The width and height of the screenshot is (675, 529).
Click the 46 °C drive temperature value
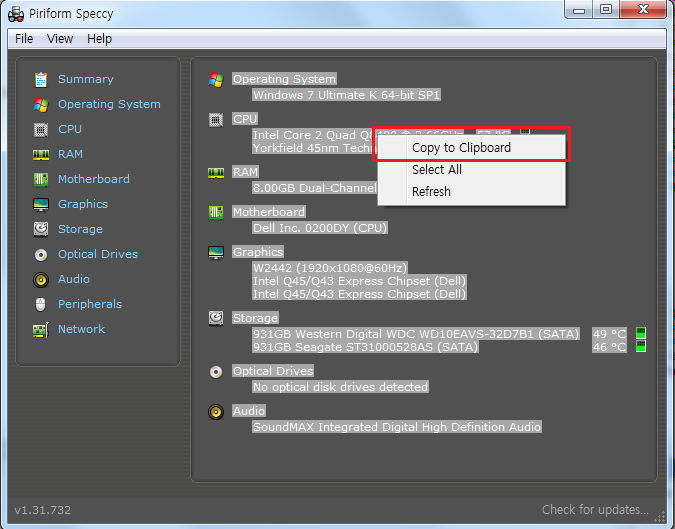pyautogui.click(x=609, y=346)
